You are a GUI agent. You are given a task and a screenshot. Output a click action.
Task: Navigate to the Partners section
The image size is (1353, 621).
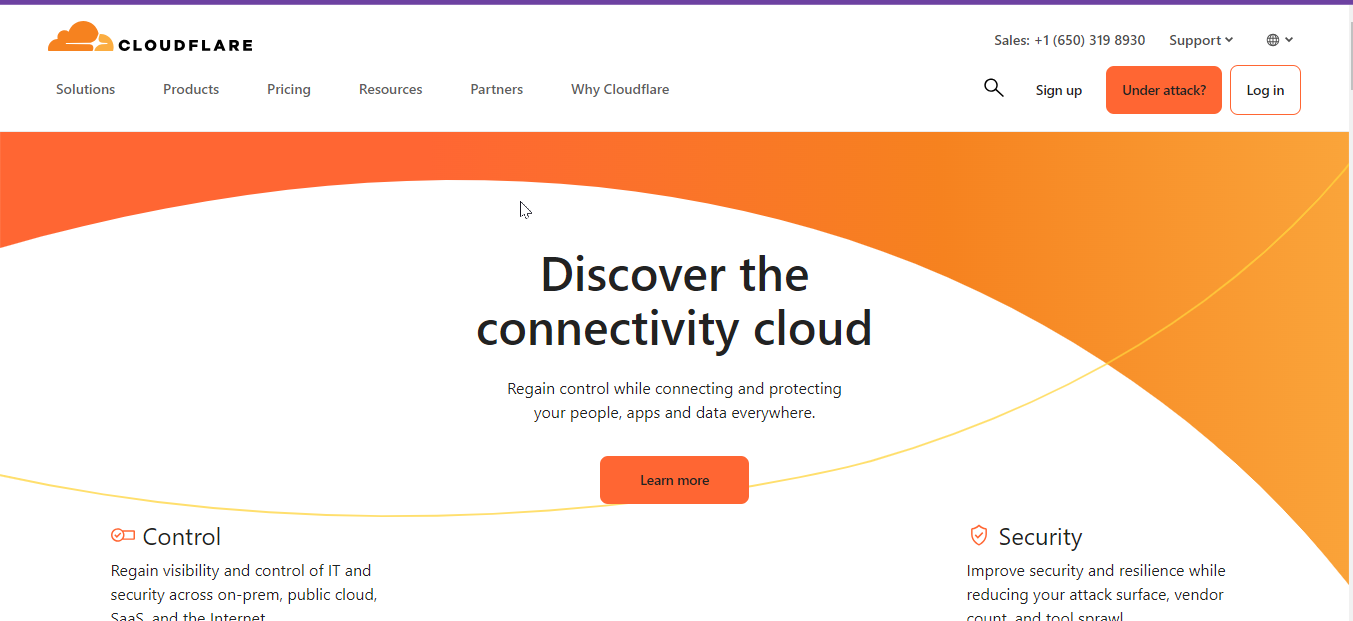[496, 89]
